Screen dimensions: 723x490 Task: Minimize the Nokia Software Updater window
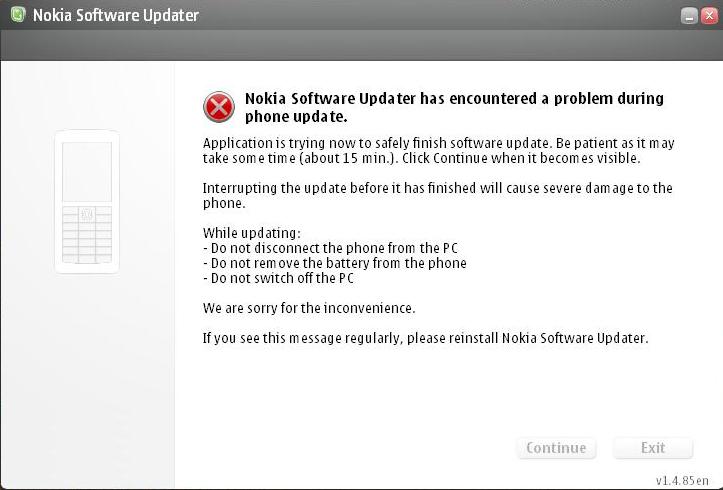689,16
